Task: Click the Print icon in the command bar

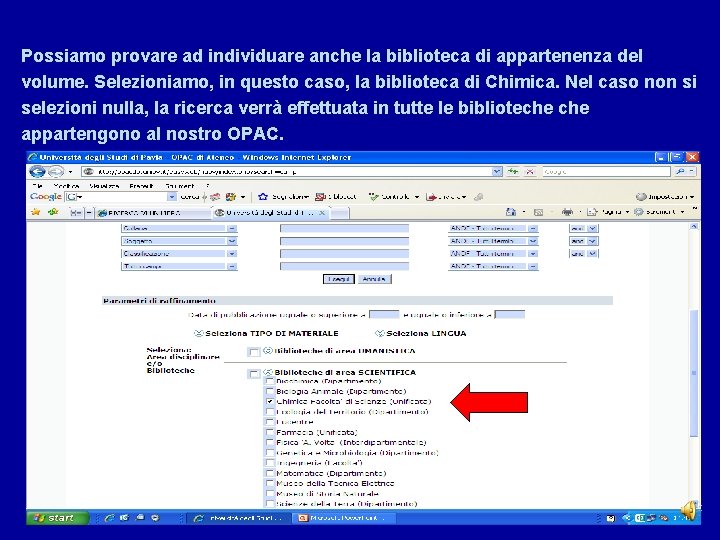Action: pyautogui.click(x=567, y=212)
